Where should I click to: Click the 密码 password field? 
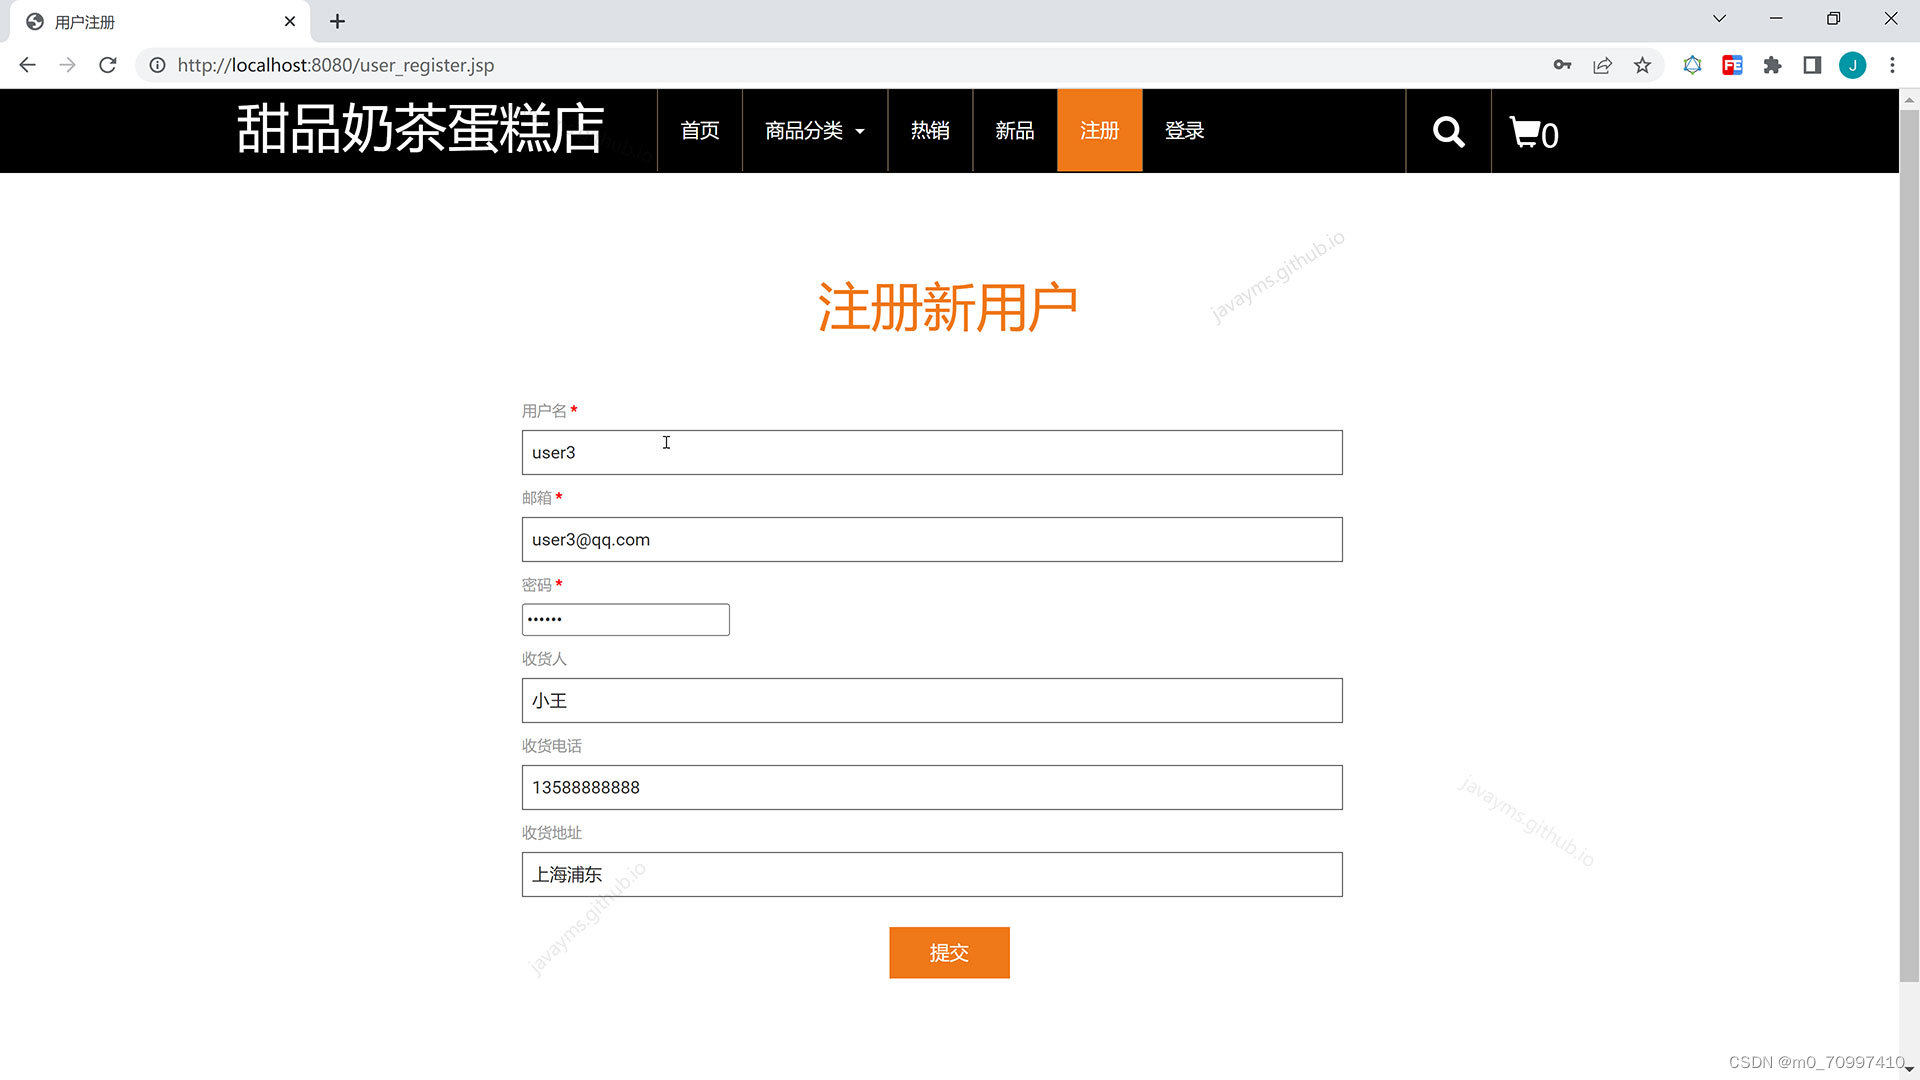(x=625, y=620)
